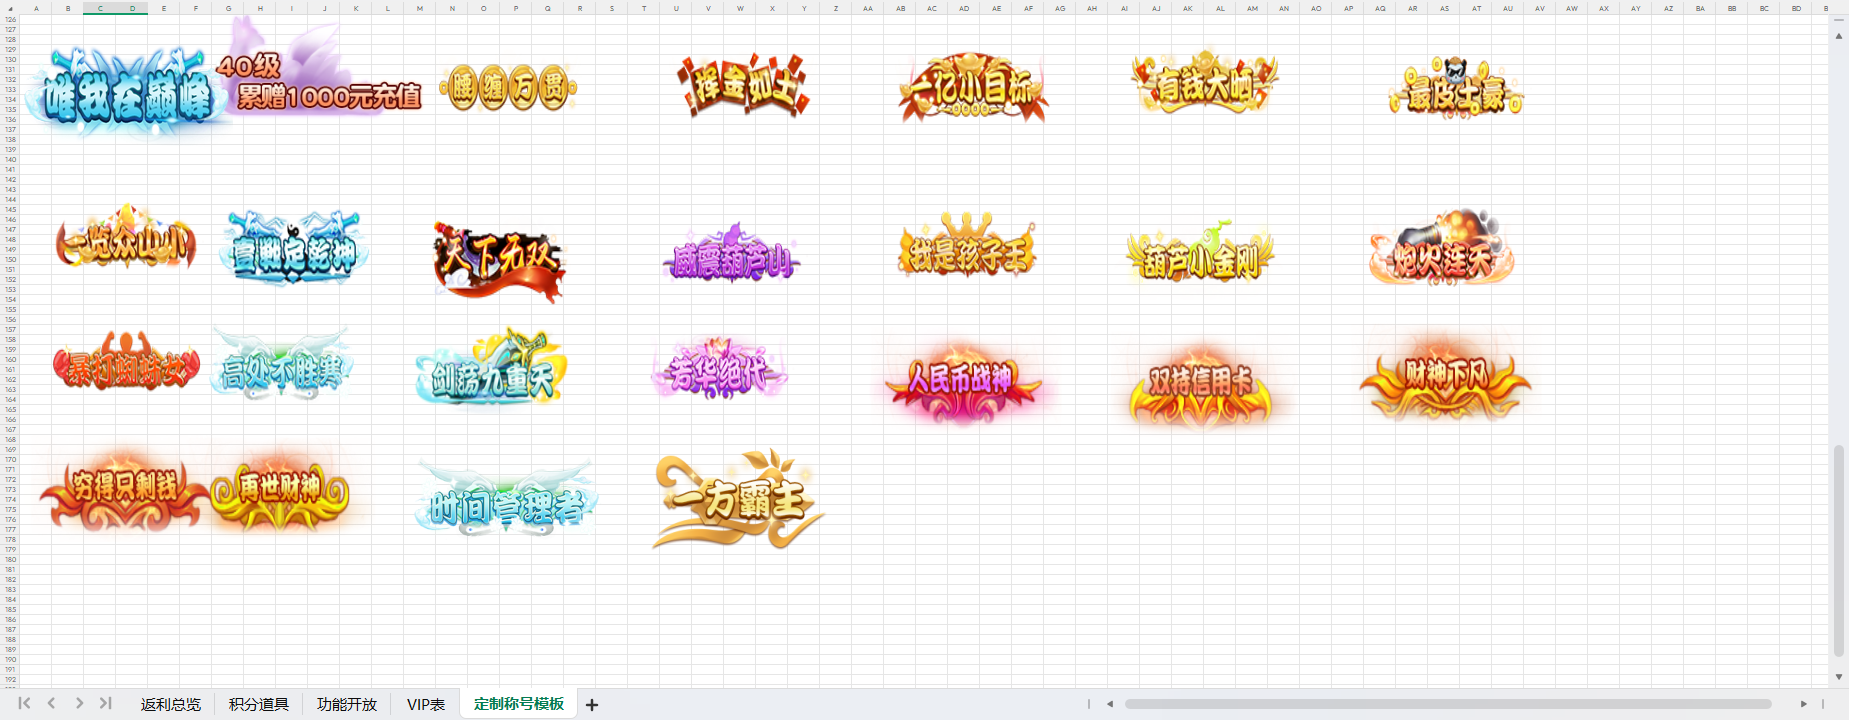Select column D header
The height and width of the screenshot is (720, 1849).
(132, 8)
